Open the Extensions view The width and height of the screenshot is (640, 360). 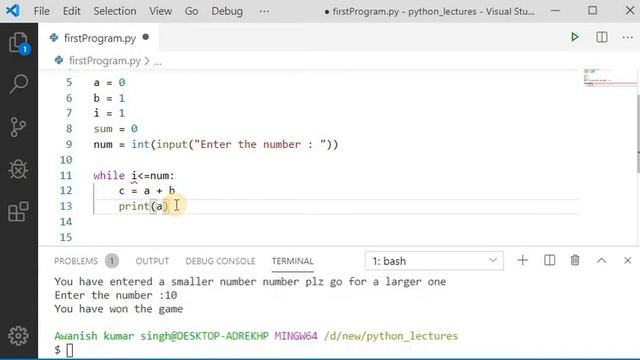click(x=19, y=211)
